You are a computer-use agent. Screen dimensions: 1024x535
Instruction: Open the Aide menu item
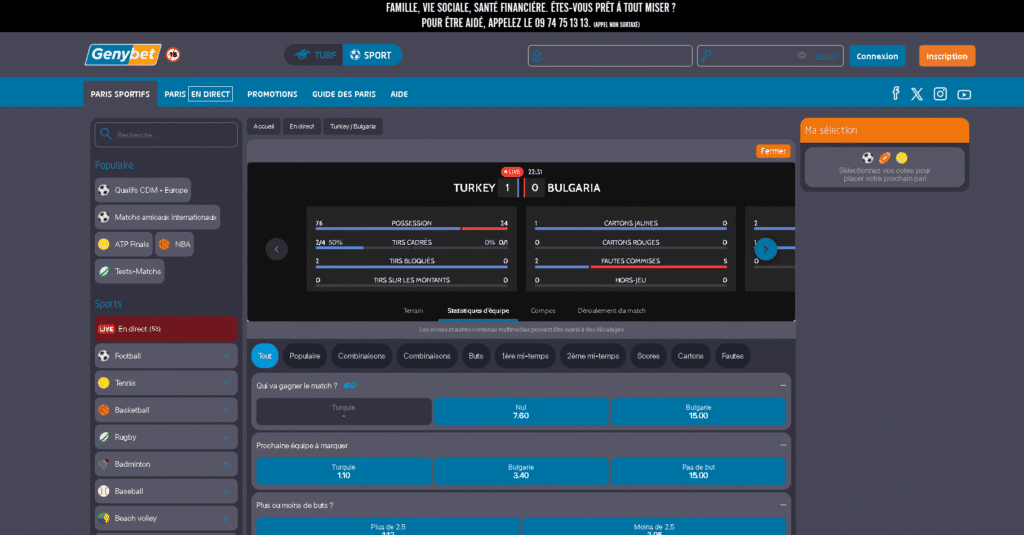pos(399,94)
